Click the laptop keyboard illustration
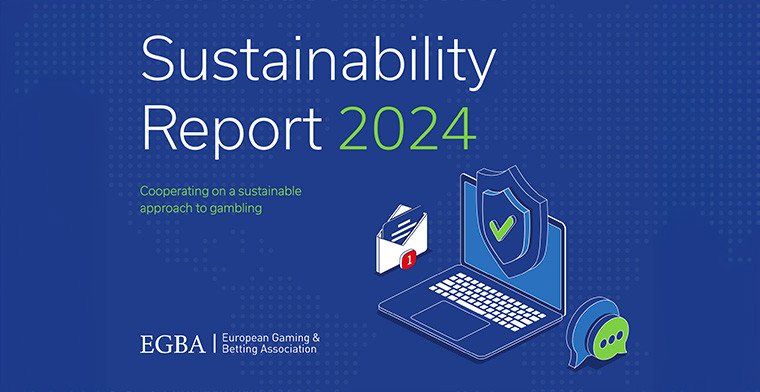 [487, 302]
